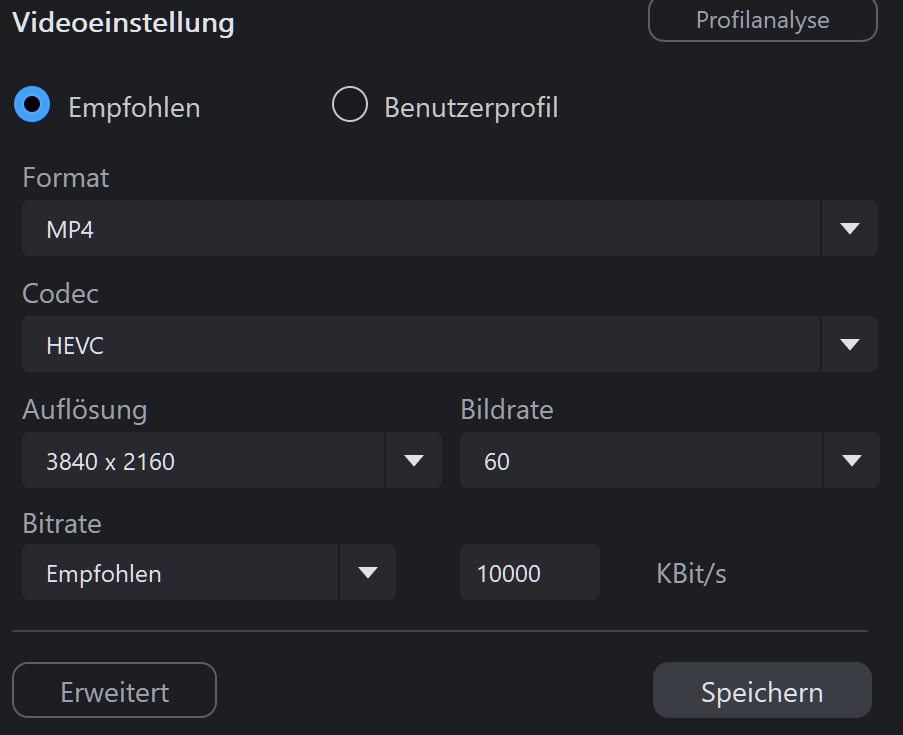This screenshot has height=735, width=903.
Task: Expand the Bildrate dropdown arrow
Action: (851, 461)
